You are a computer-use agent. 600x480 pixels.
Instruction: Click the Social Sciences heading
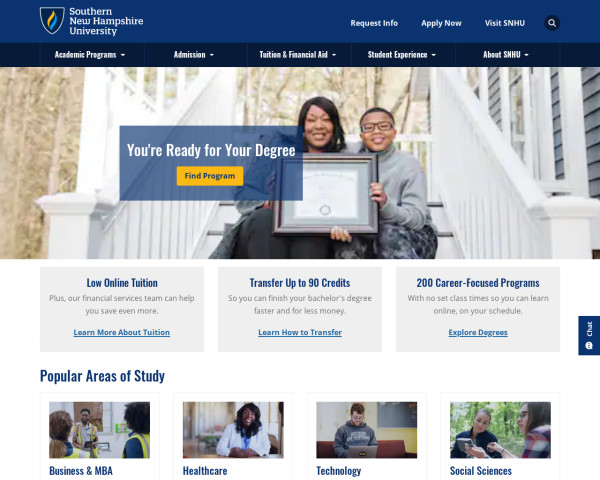(481, 470)
